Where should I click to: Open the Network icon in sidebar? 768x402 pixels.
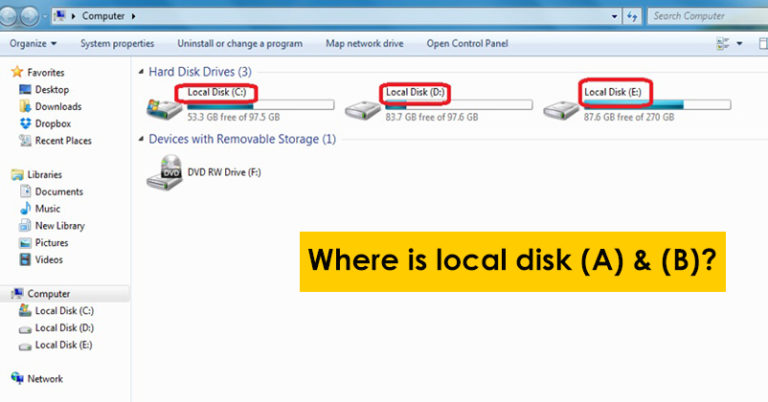tap(18, 379)
